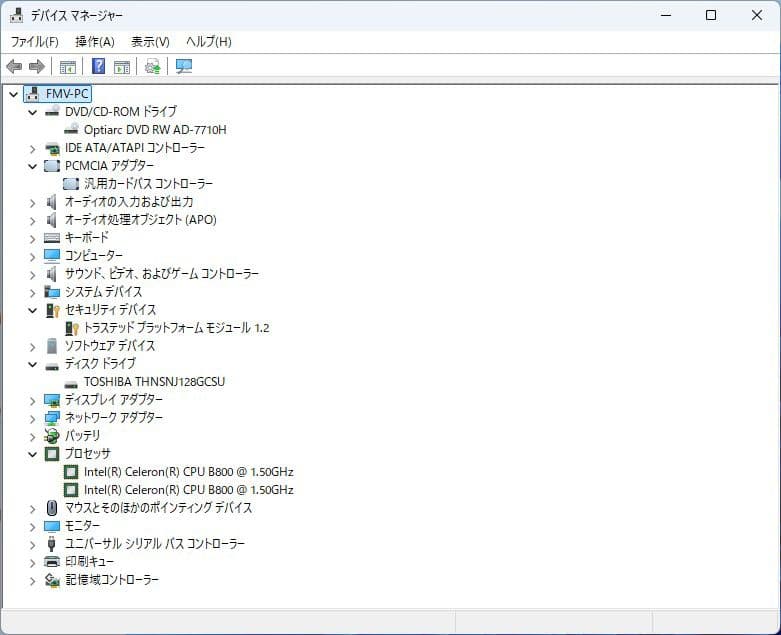Open the 操作(A) menu
781x635 pixels.
tap(95, 41)
